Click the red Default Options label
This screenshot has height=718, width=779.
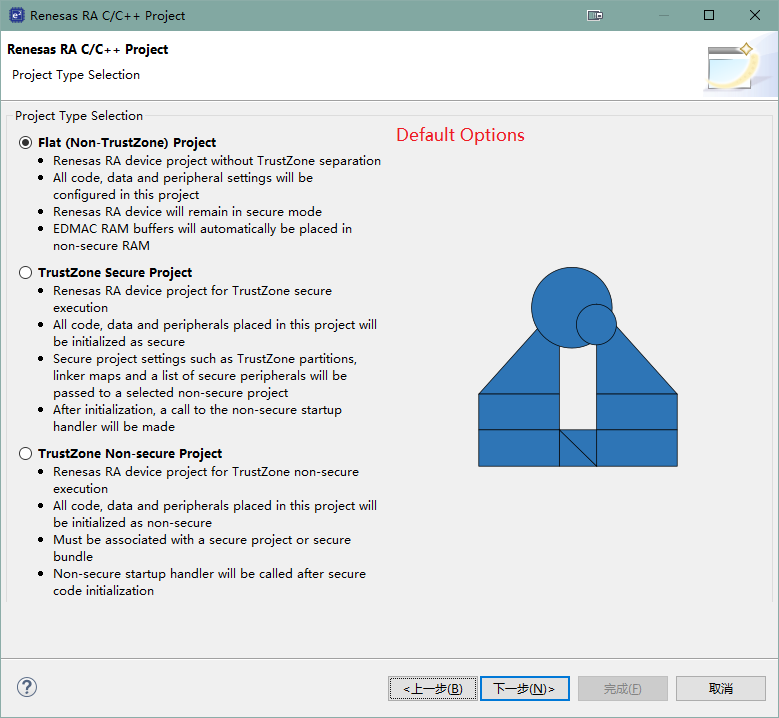click(460, 135)
